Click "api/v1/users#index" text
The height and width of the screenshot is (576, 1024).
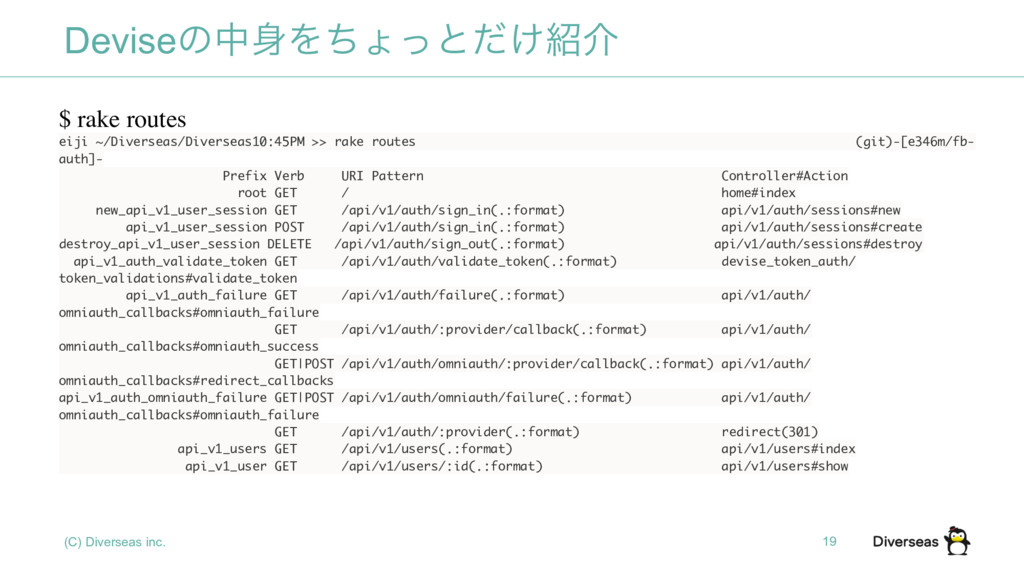(x=788, y=449)
